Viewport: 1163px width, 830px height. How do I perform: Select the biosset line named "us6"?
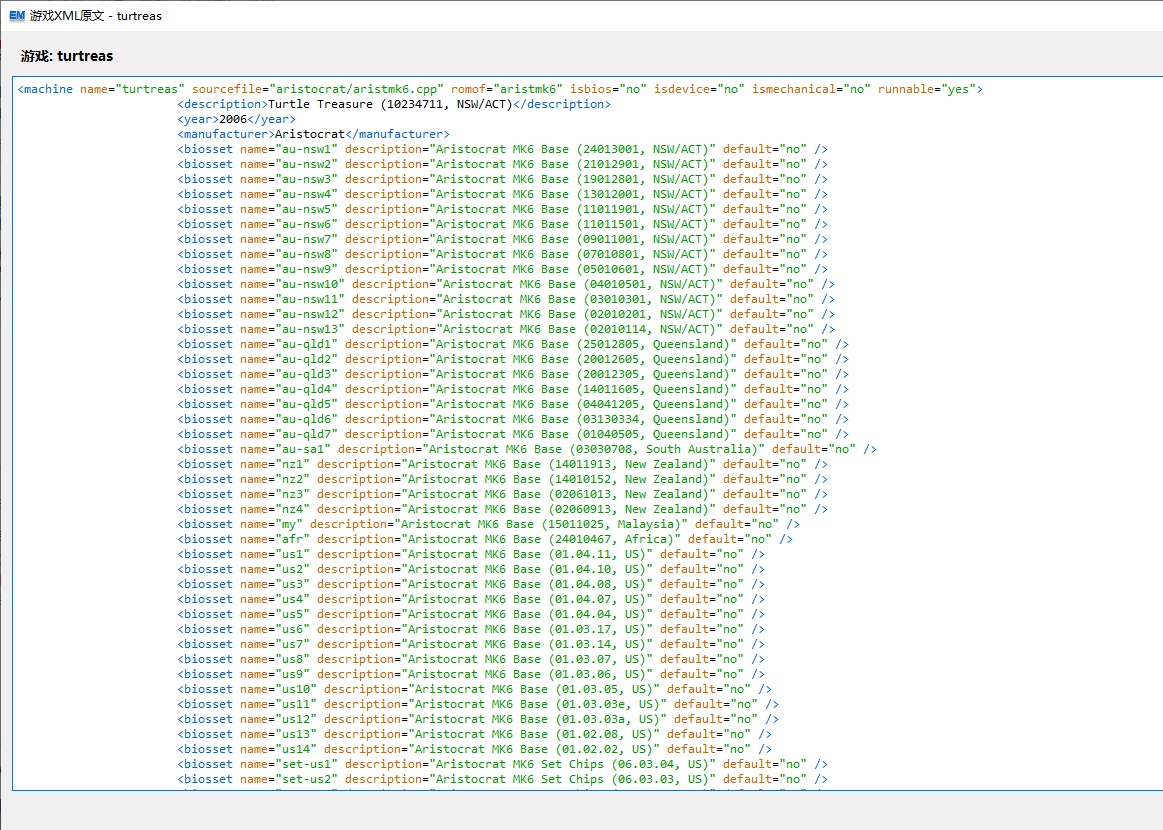[x=471, y=629]
